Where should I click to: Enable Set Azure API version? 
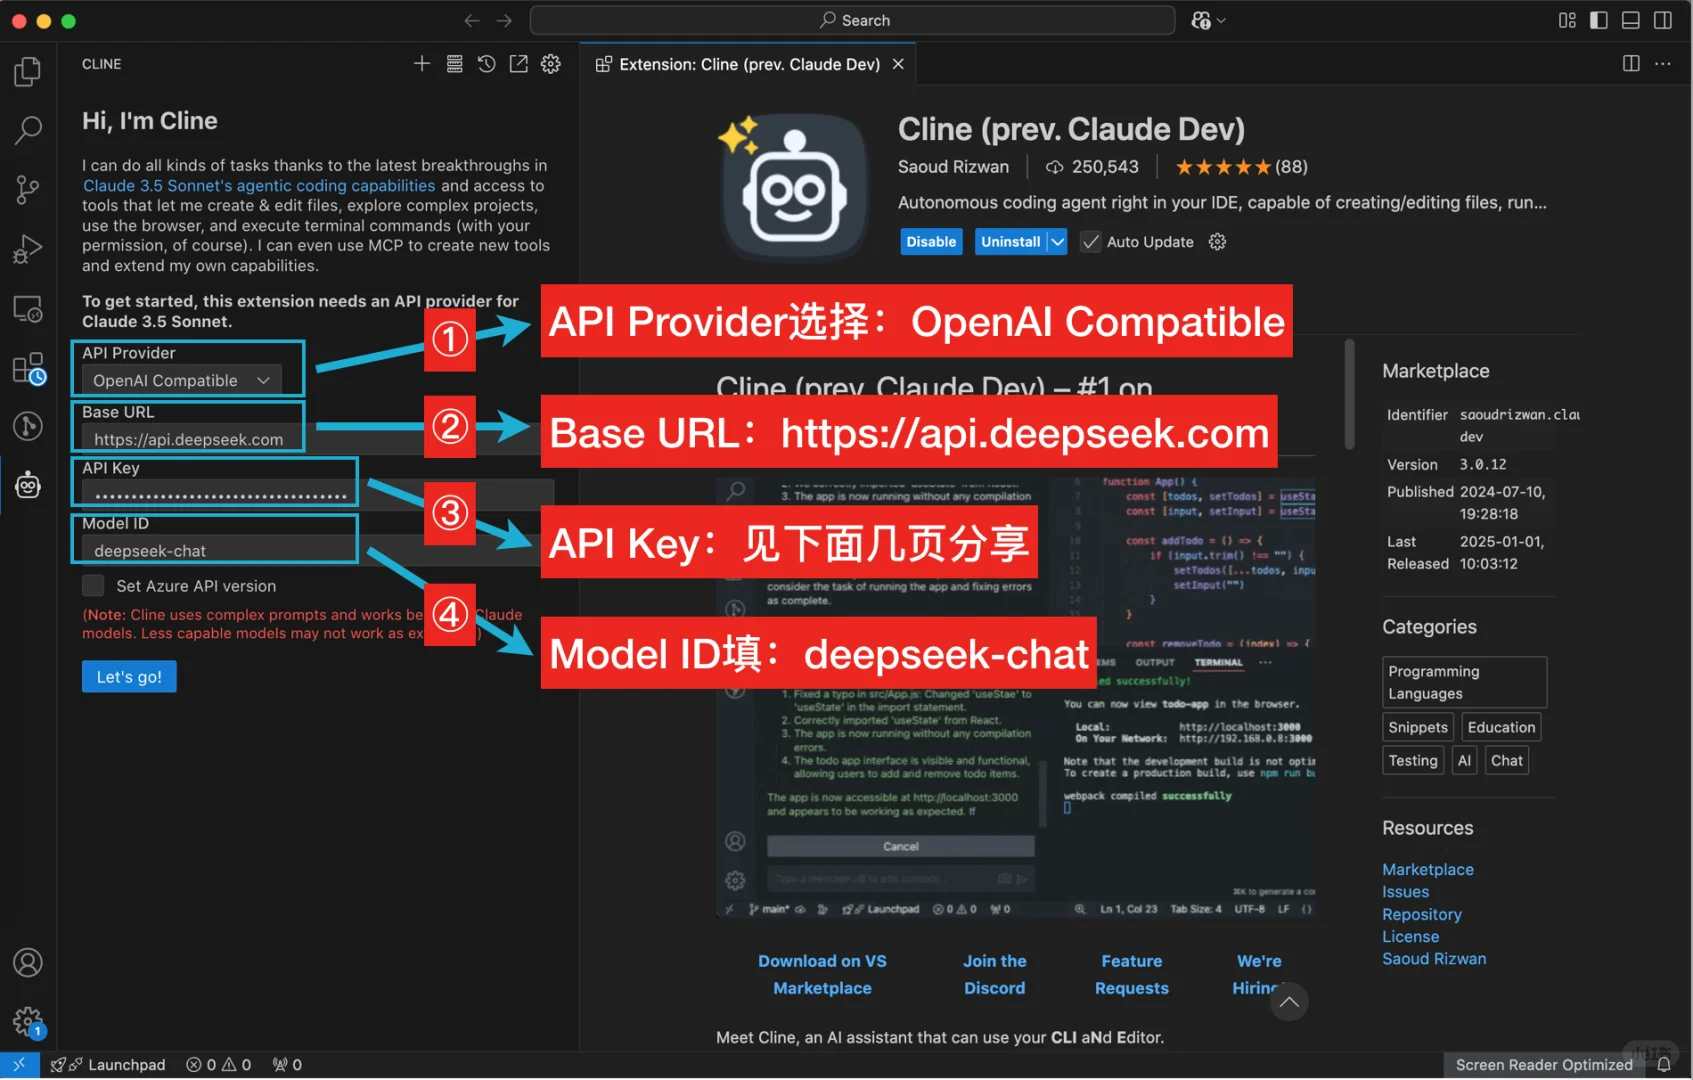(93, 585)
